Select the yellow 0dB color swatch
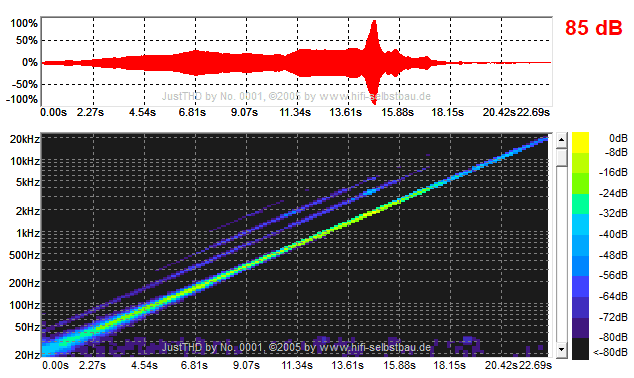 pyautogui.click(x=580, y=142)
